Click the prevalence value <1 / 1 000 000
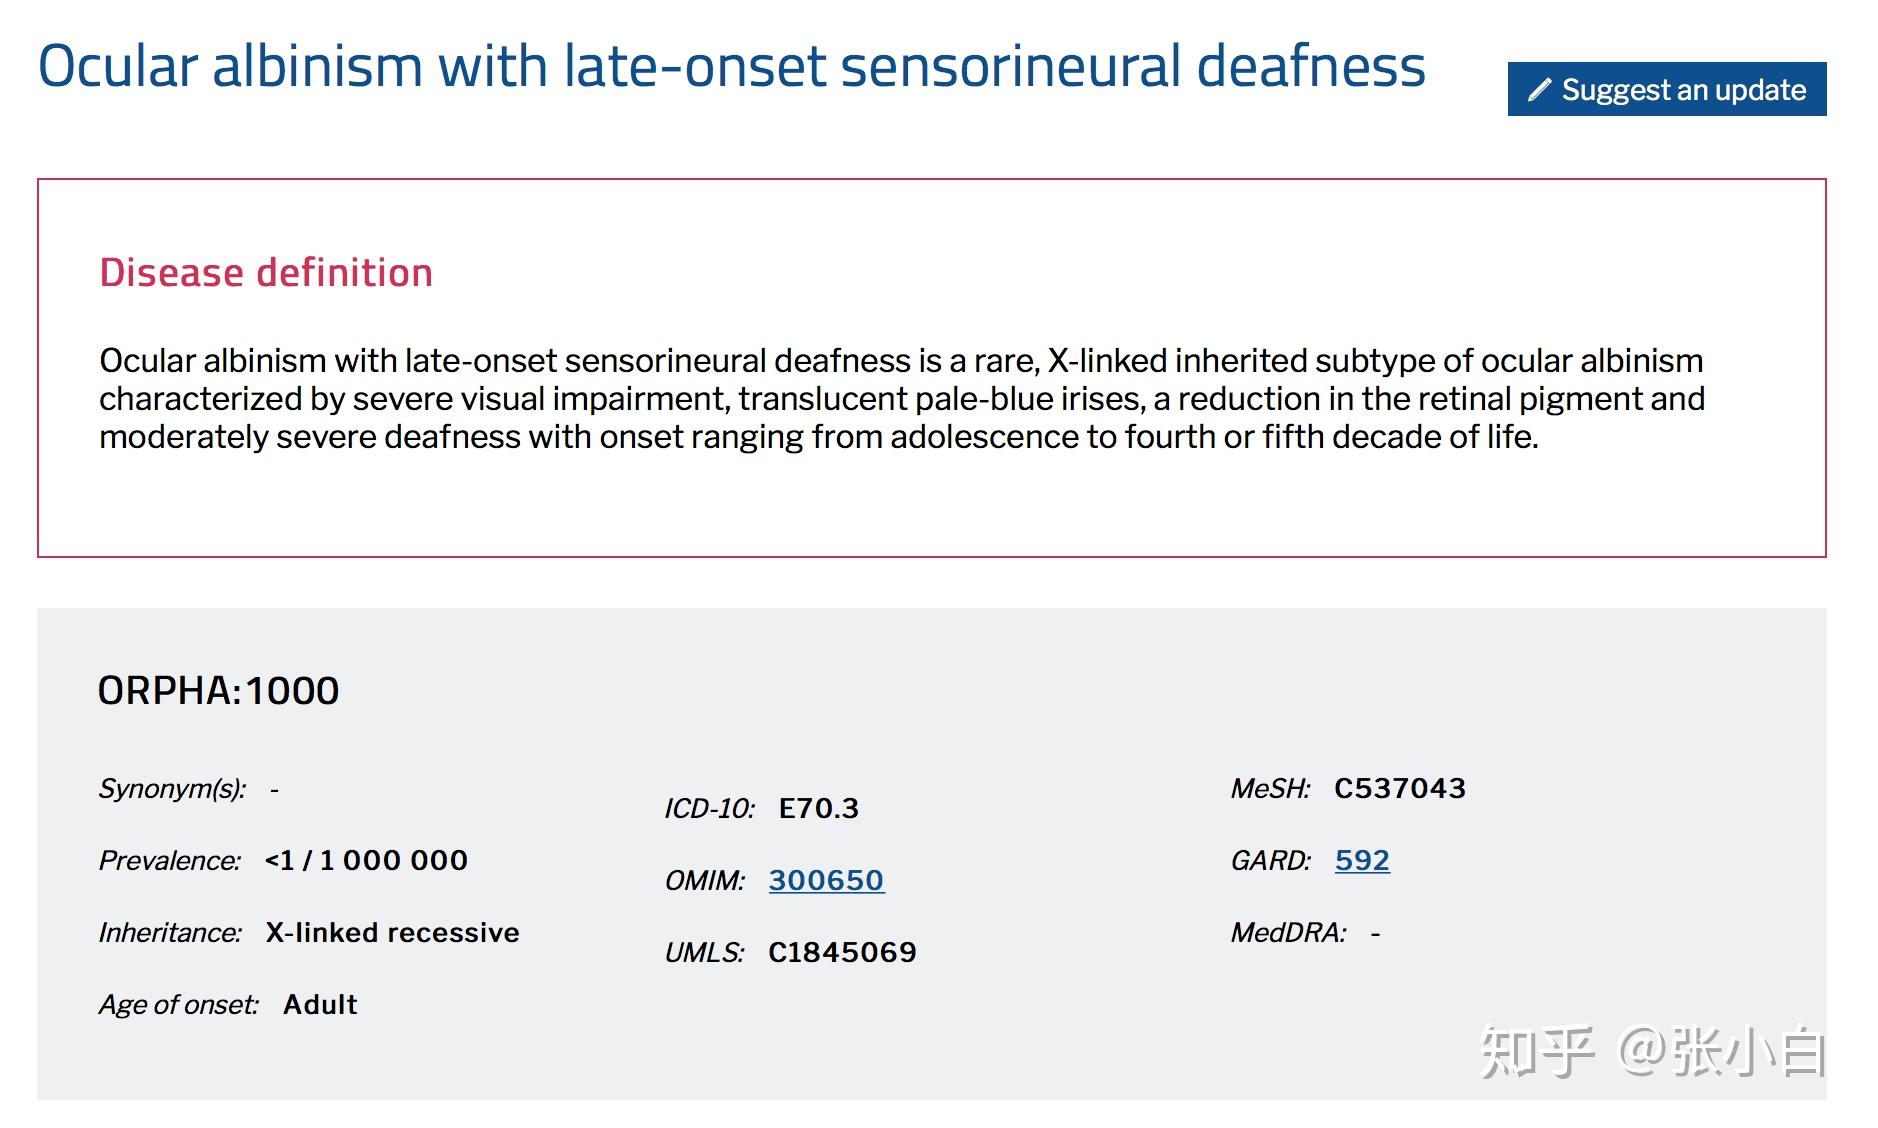This screenshot has height=1128, width=1878. click(x=366, y=860)
